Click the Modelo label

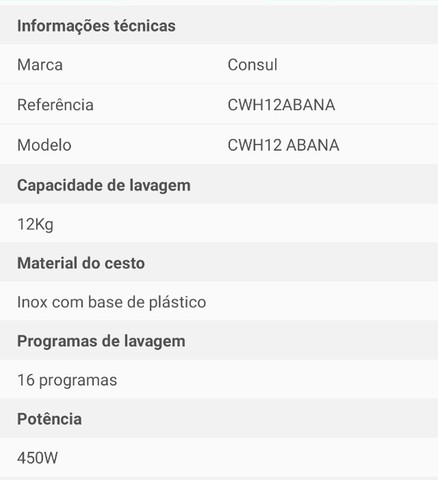point(44,145)
